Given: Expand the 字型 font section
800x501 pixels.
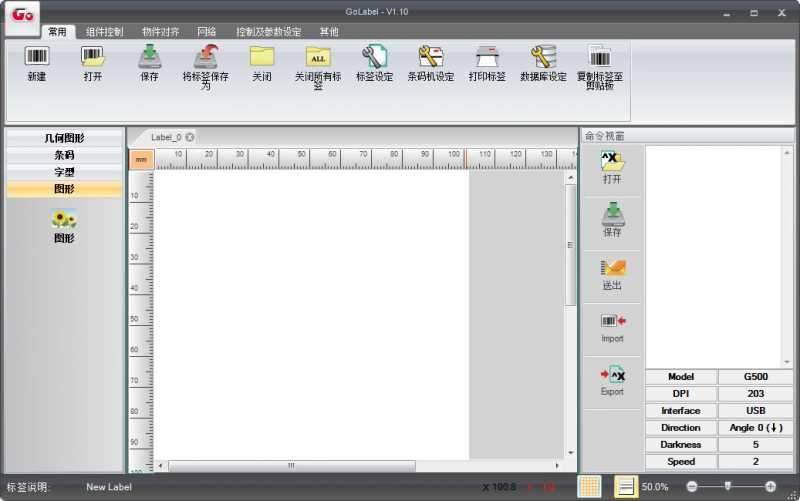Looking at the screenshot, I should (x=64, y=172).
